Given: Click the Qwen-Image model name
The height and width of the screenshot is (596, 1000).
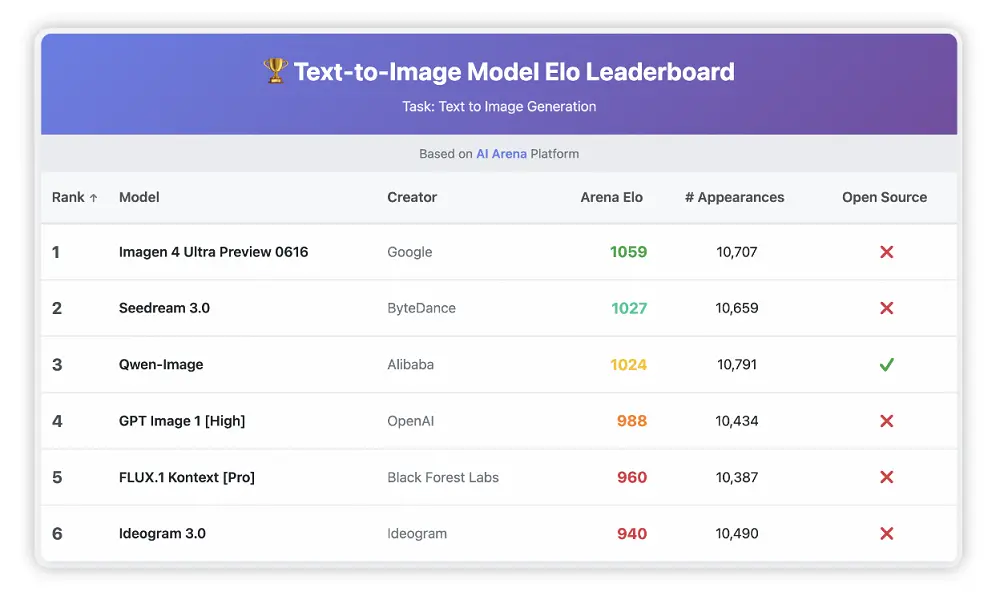Looking at the screenshot, I should pos(161,365).
